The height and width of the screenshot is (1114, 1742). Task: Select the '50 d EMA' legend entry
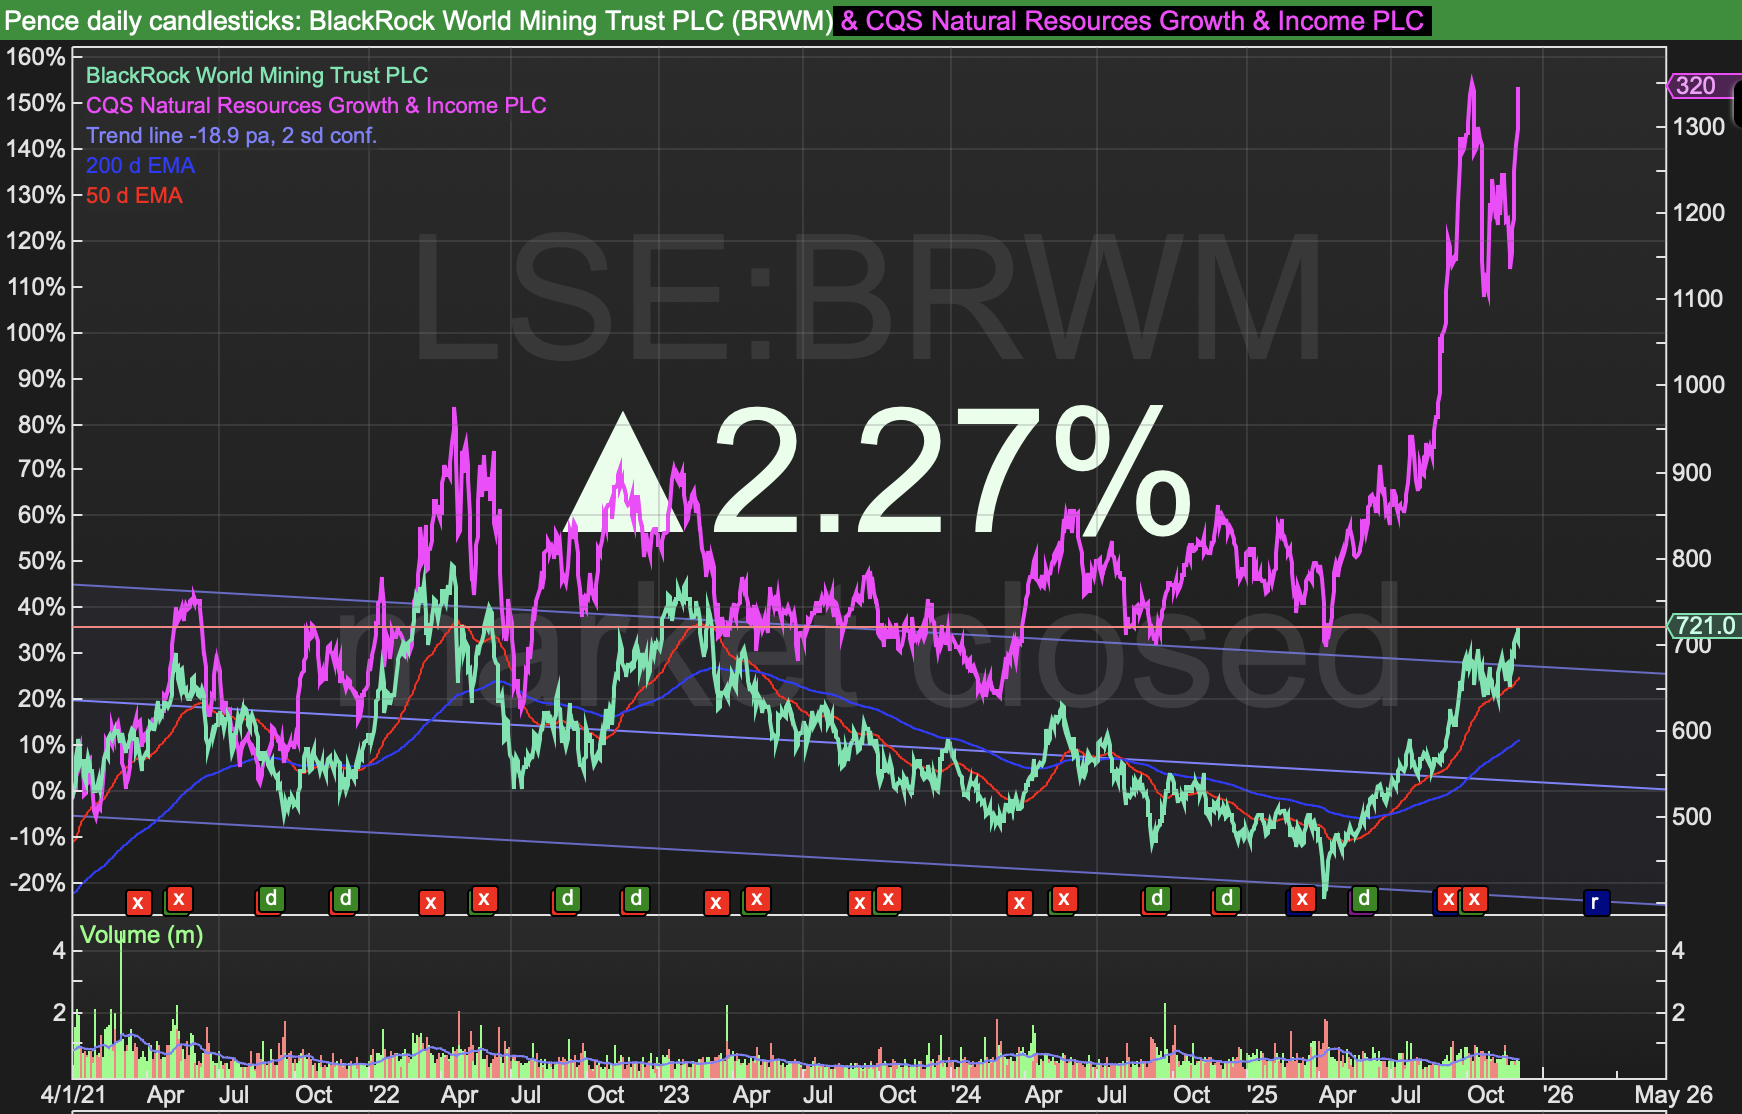(134, 195)
